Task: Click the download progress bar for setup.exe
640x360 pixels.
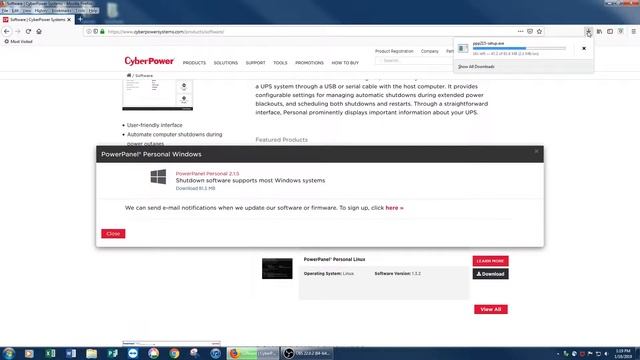Action: point(519,48)
